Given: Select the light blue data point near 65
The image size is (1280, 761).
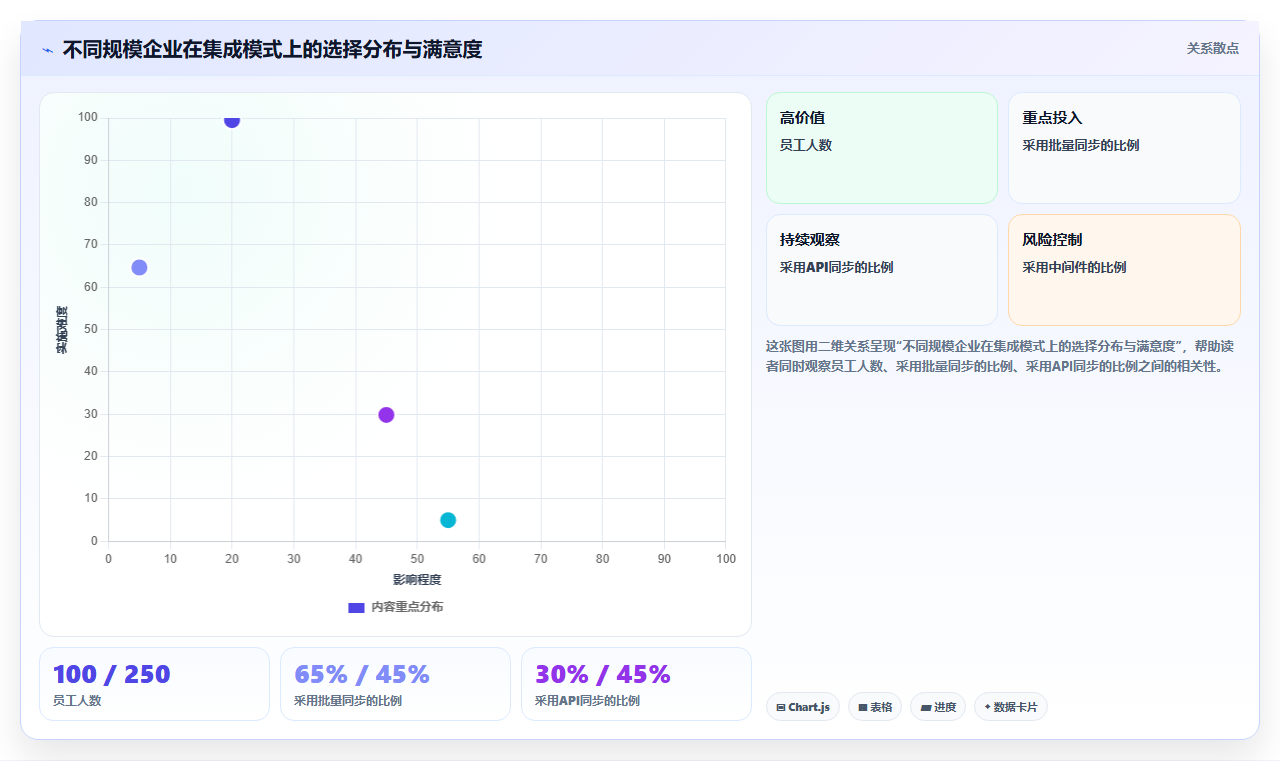Looking at the screenshot, I should click(x=139, y=267).
